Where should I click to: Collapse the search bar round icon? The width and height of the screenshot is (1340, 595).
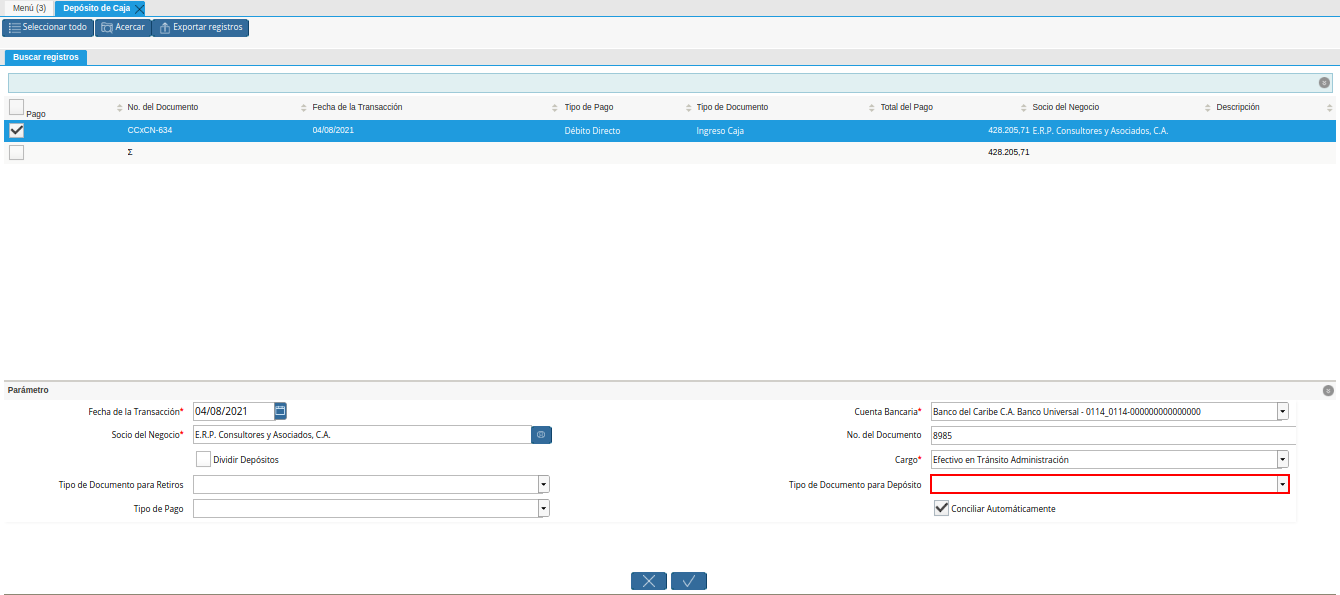[x=1324, y=83]
